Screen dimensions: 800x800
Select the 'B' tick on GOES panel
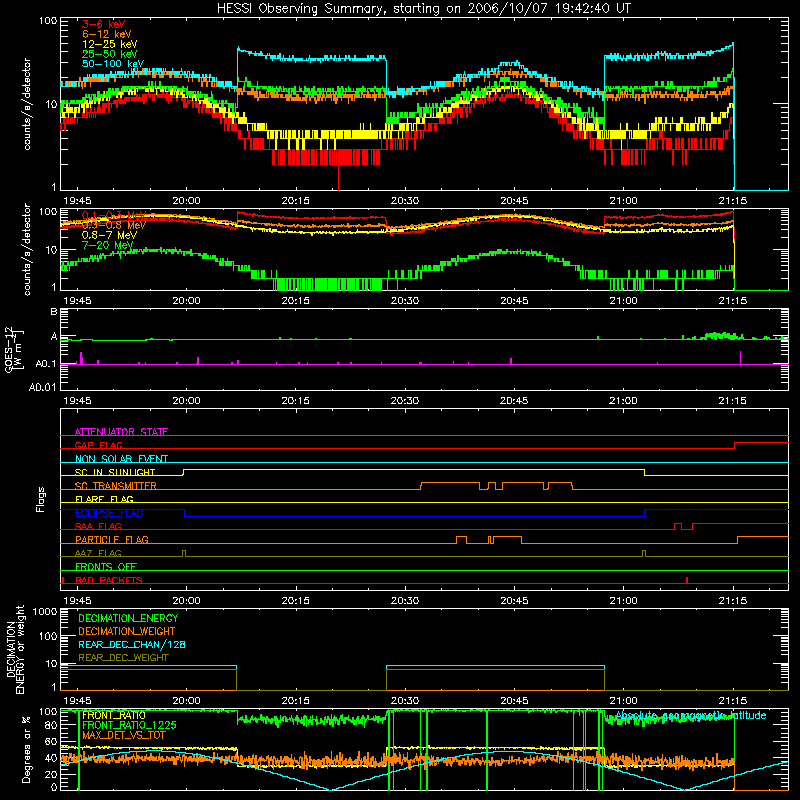54,312
